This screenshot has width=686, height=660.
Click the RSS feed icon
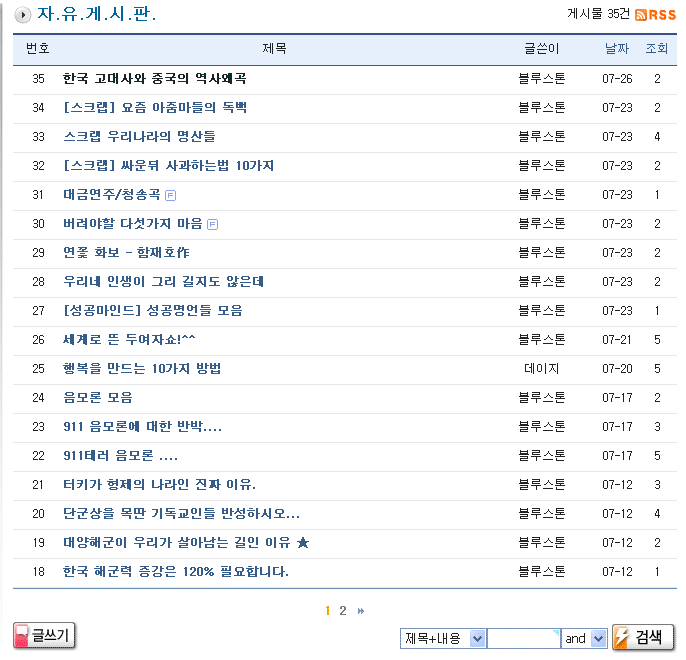pos(655,15)
